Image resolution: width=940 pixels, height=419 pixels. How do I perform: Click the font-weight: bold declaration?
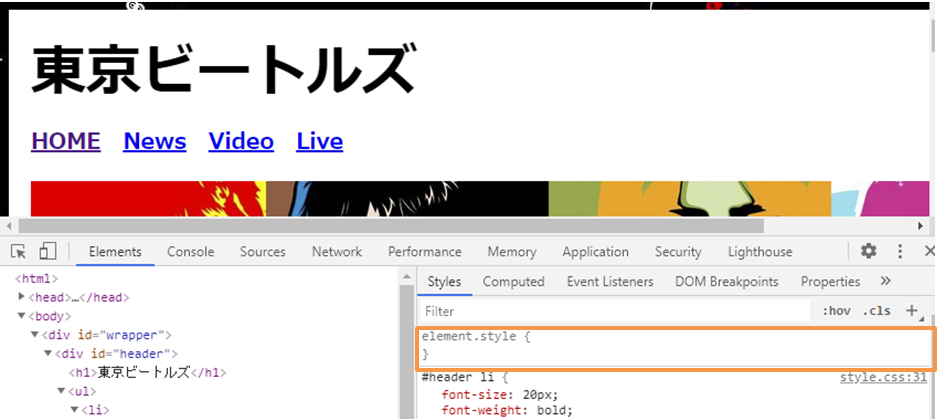[x=507, y=411]
